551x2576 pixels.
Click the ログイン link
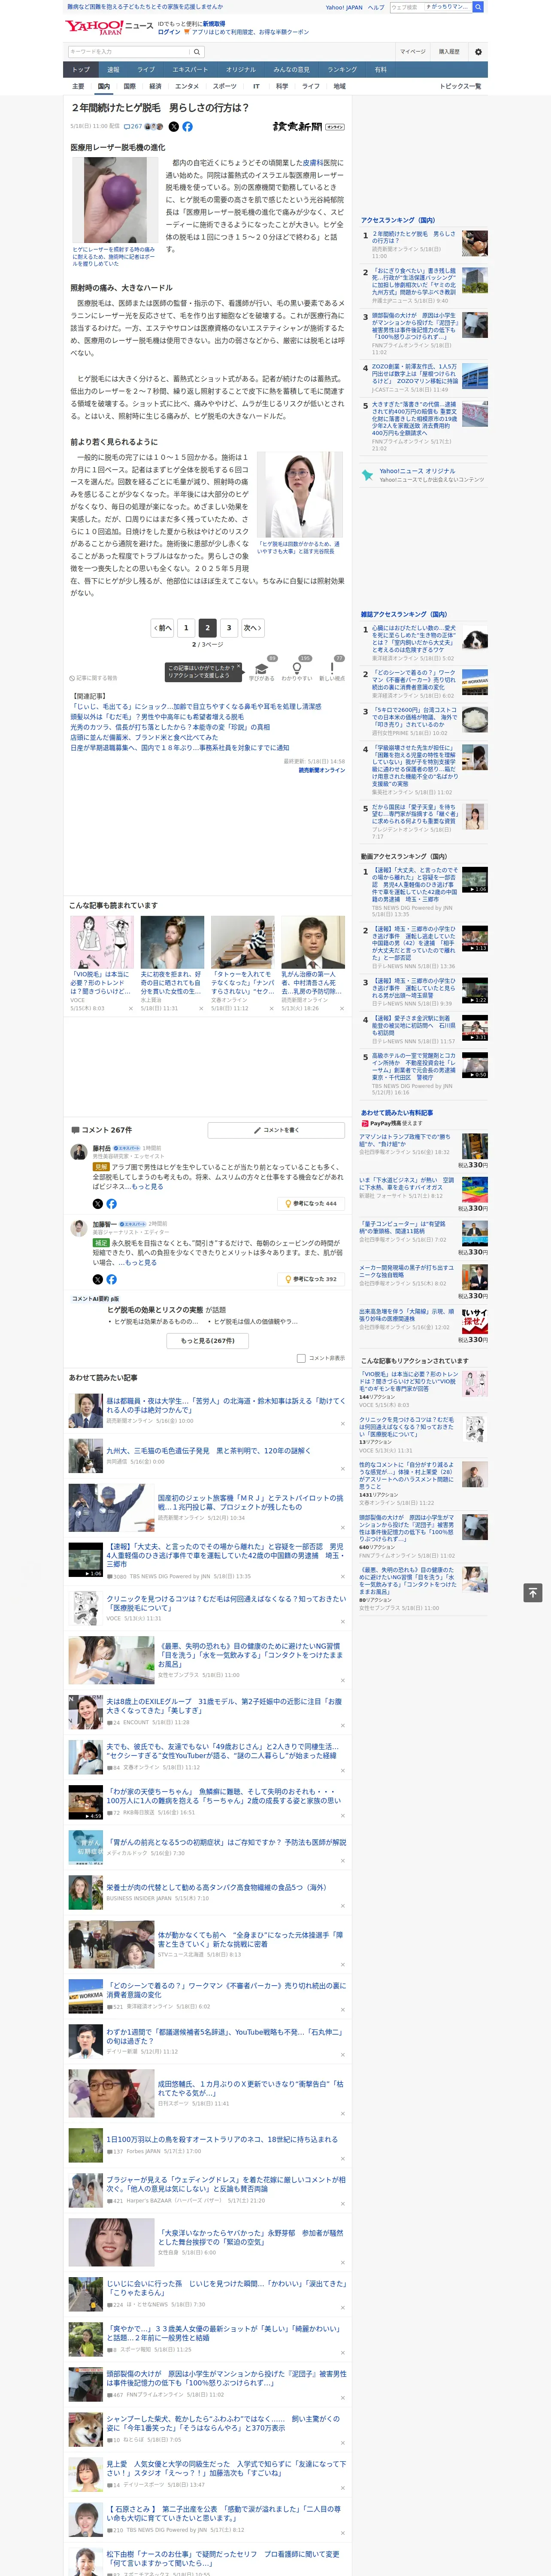click(x=169, y=32)
